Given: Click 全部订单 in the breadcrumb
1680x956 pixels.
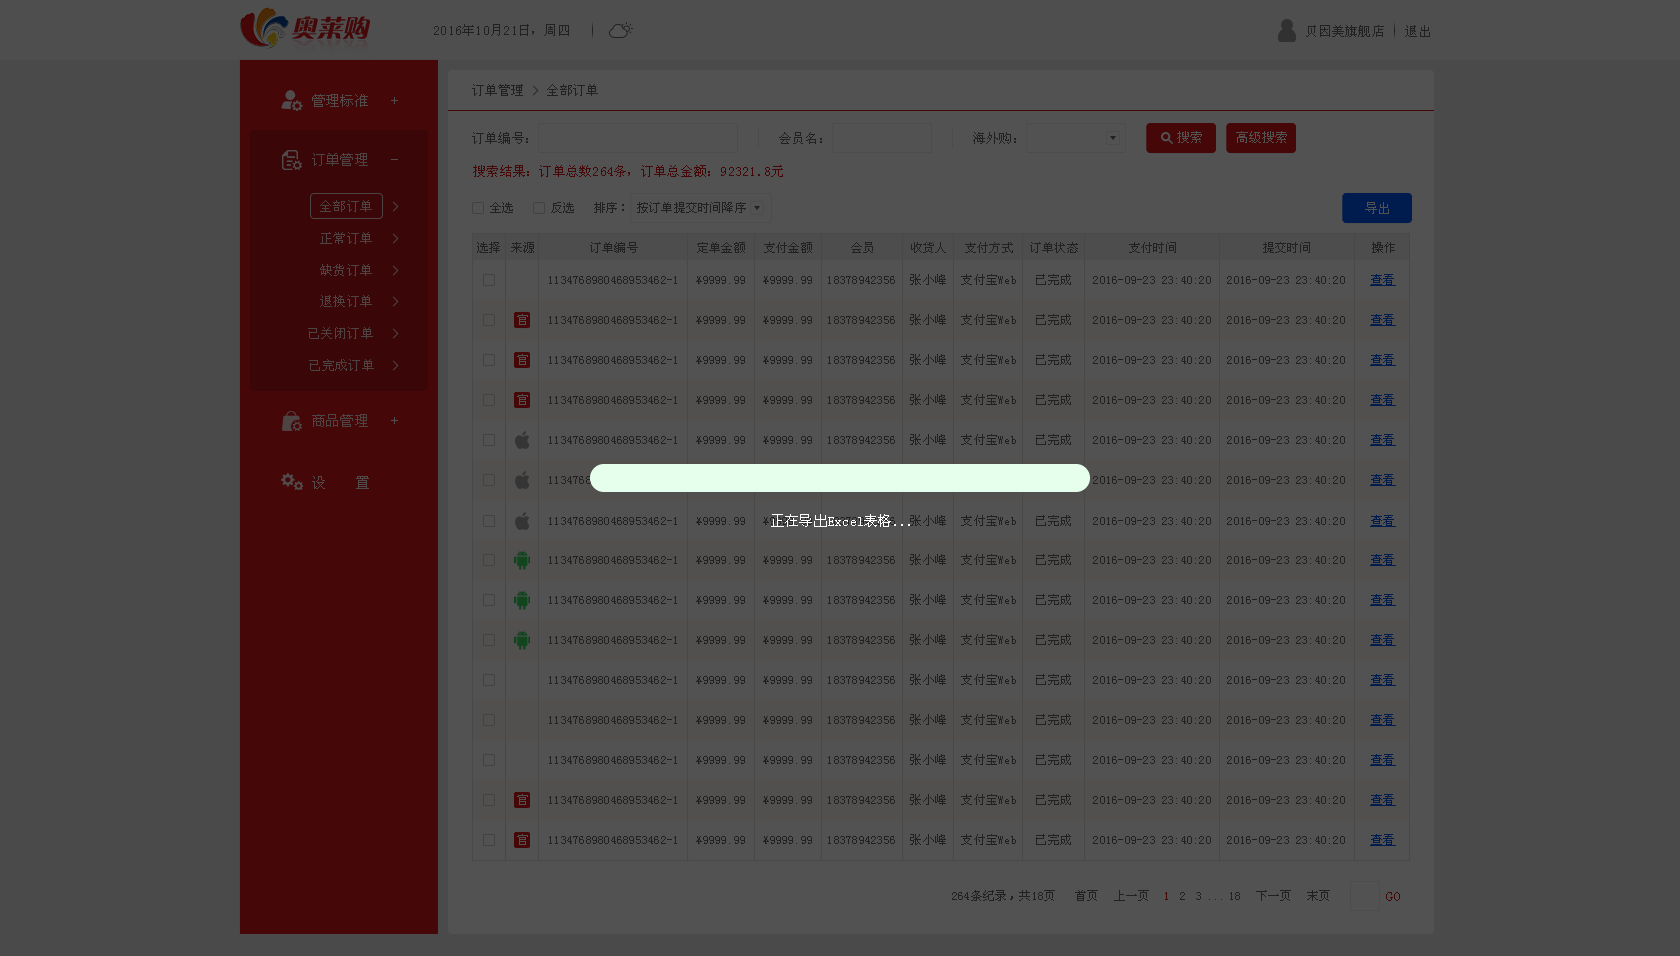Looking at the screenshot, I should 572,90.
